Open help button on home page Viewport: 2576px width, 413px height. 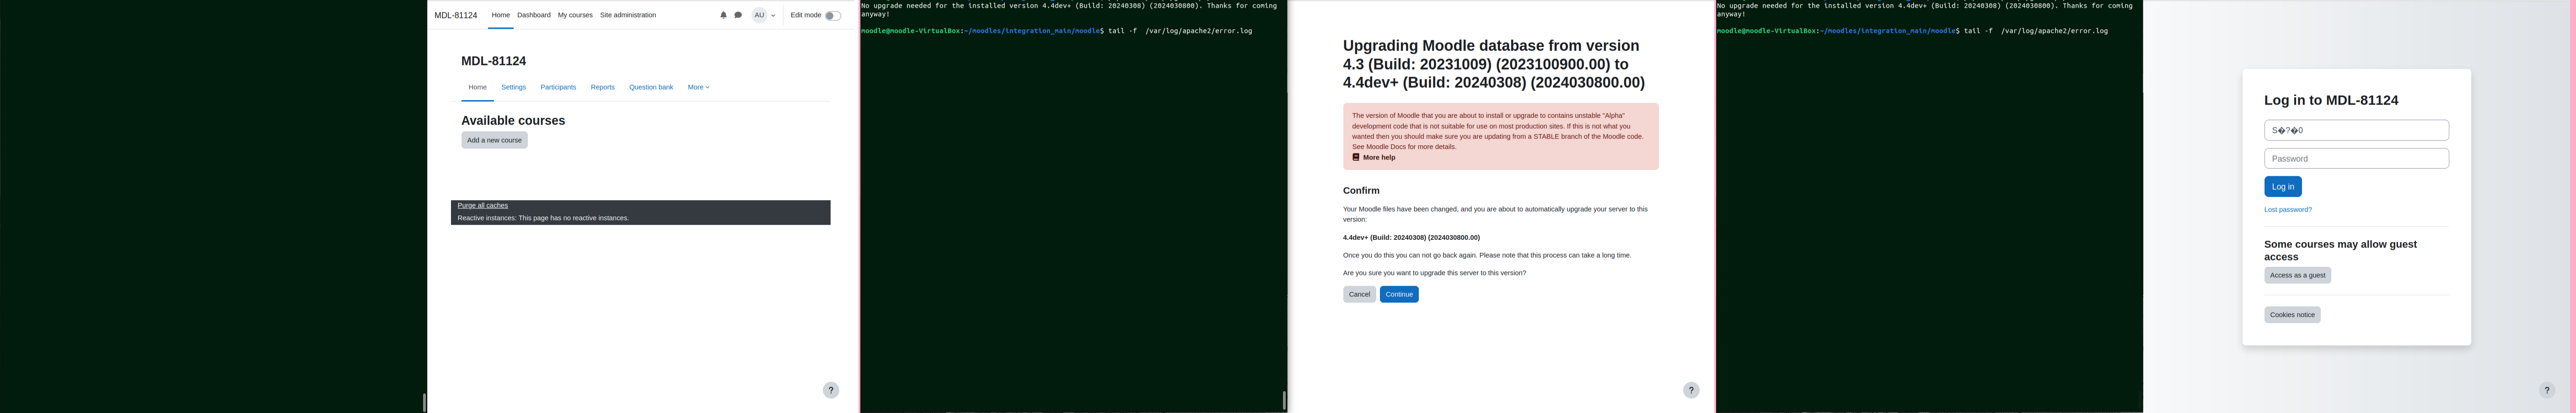coord(831,391)
